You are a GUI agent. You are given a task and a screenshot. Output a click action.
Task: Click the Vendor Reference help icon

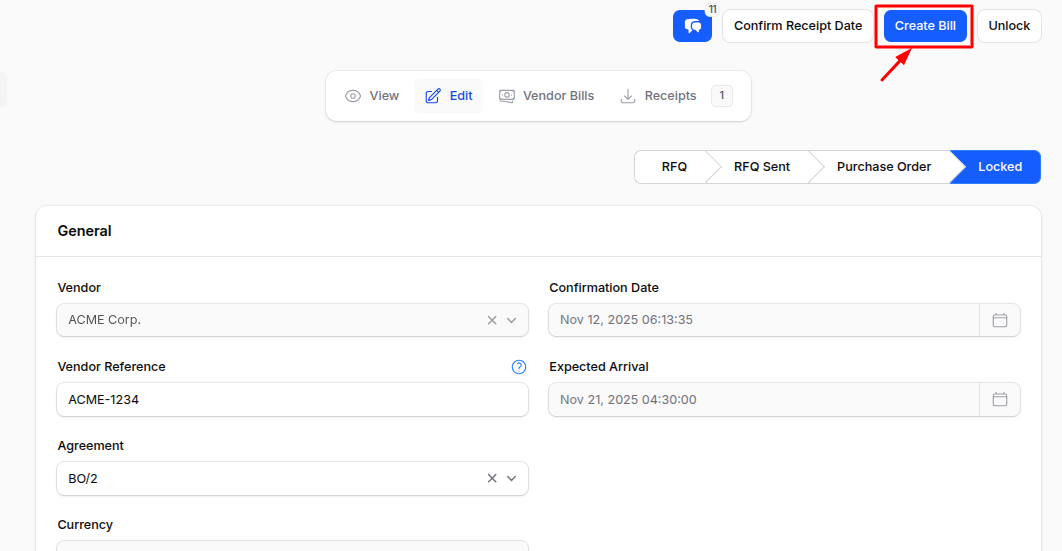(519, 367)
